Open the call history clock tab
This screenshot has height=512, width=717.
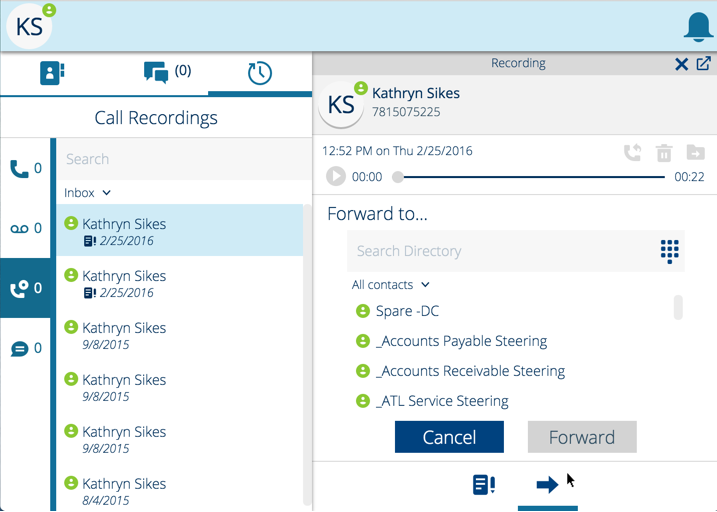pos(259,73)
